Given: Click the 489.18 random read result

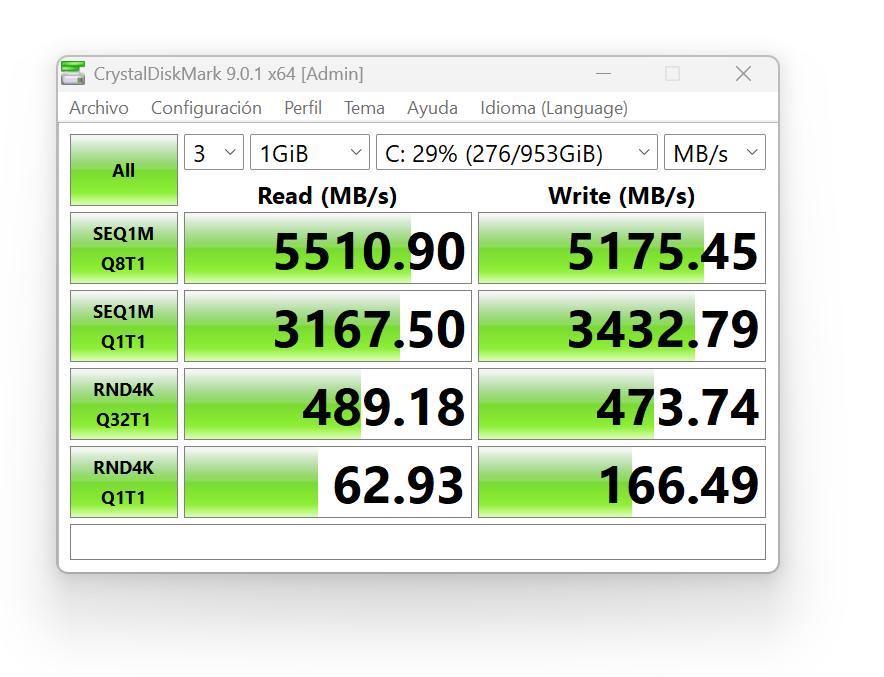Looking at the screenshot, I should [x=328, y=404].
